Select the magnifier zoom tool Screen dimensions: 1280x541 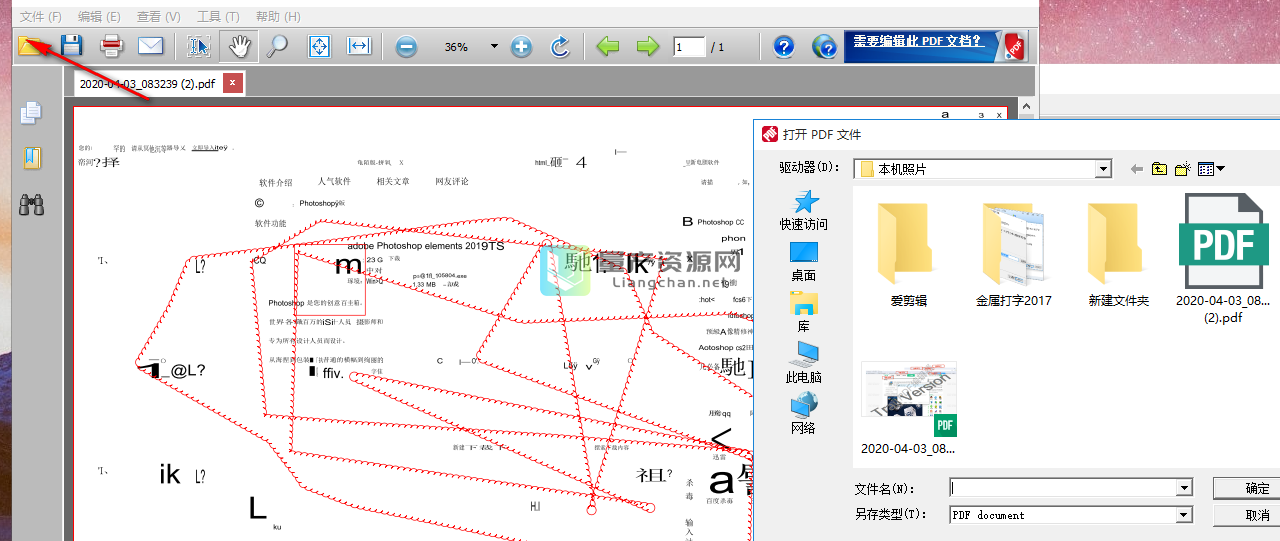point(277,46)
